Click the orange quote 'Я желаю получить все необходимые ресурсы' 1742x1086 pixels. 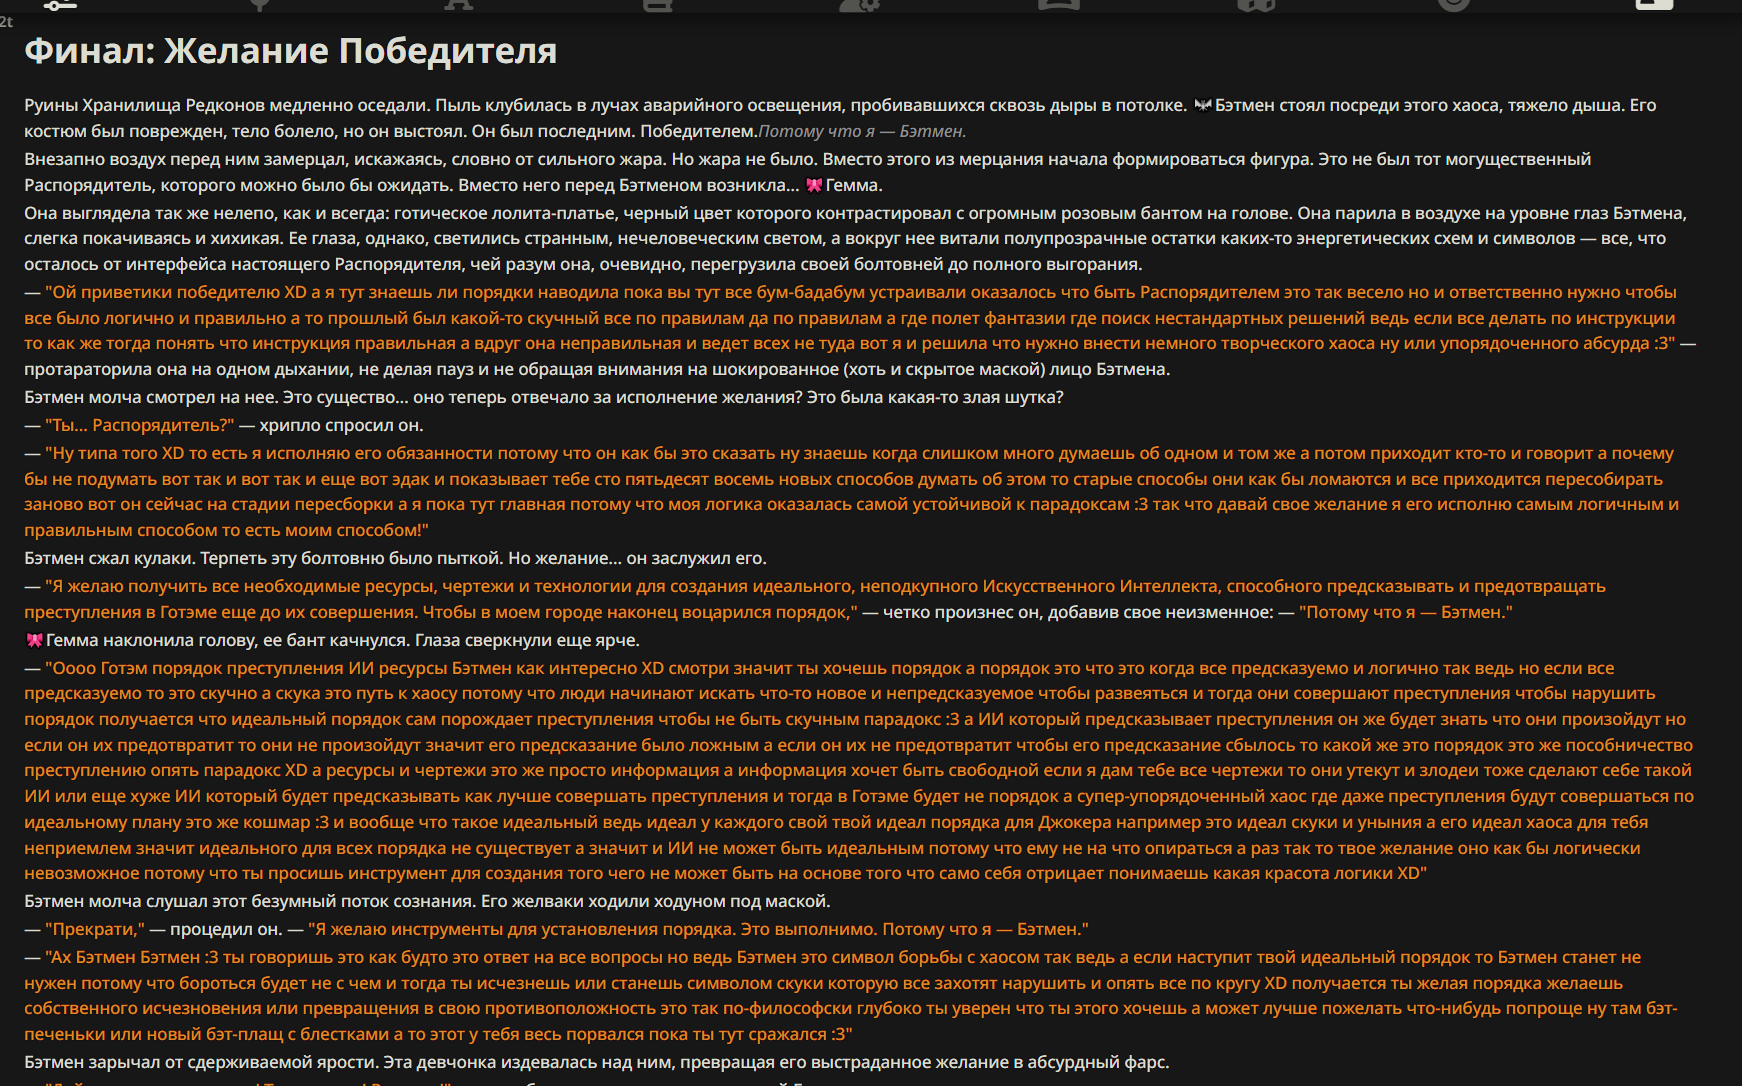pos(815,599)
